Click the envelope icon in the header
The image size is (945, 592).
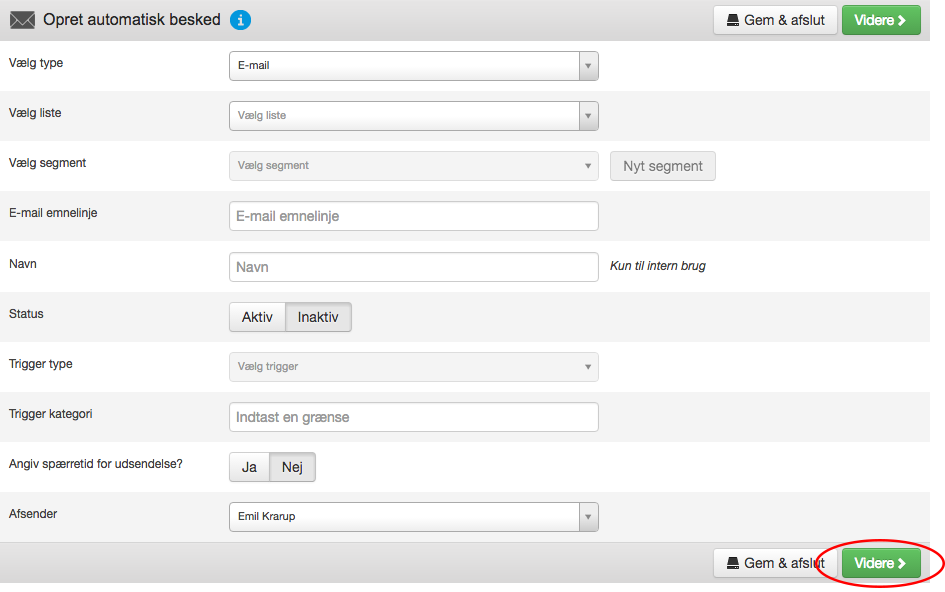[22, 20]
